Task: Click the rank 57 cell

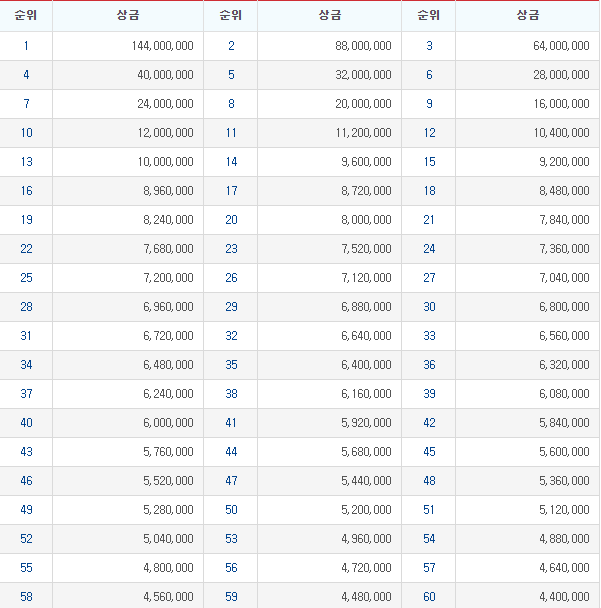Action: coord(428,568)
